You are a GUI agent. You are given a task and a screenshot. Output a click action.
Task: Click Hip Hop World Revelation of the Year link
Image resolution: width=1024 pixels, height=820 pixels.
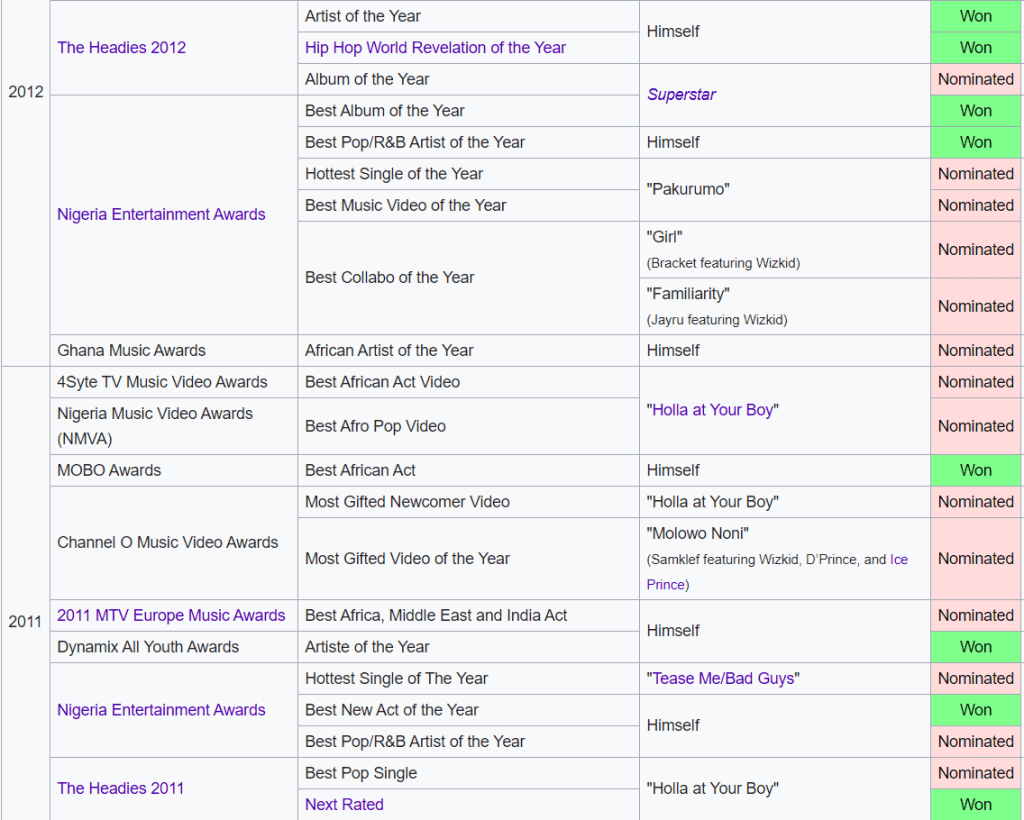(435, 47)
